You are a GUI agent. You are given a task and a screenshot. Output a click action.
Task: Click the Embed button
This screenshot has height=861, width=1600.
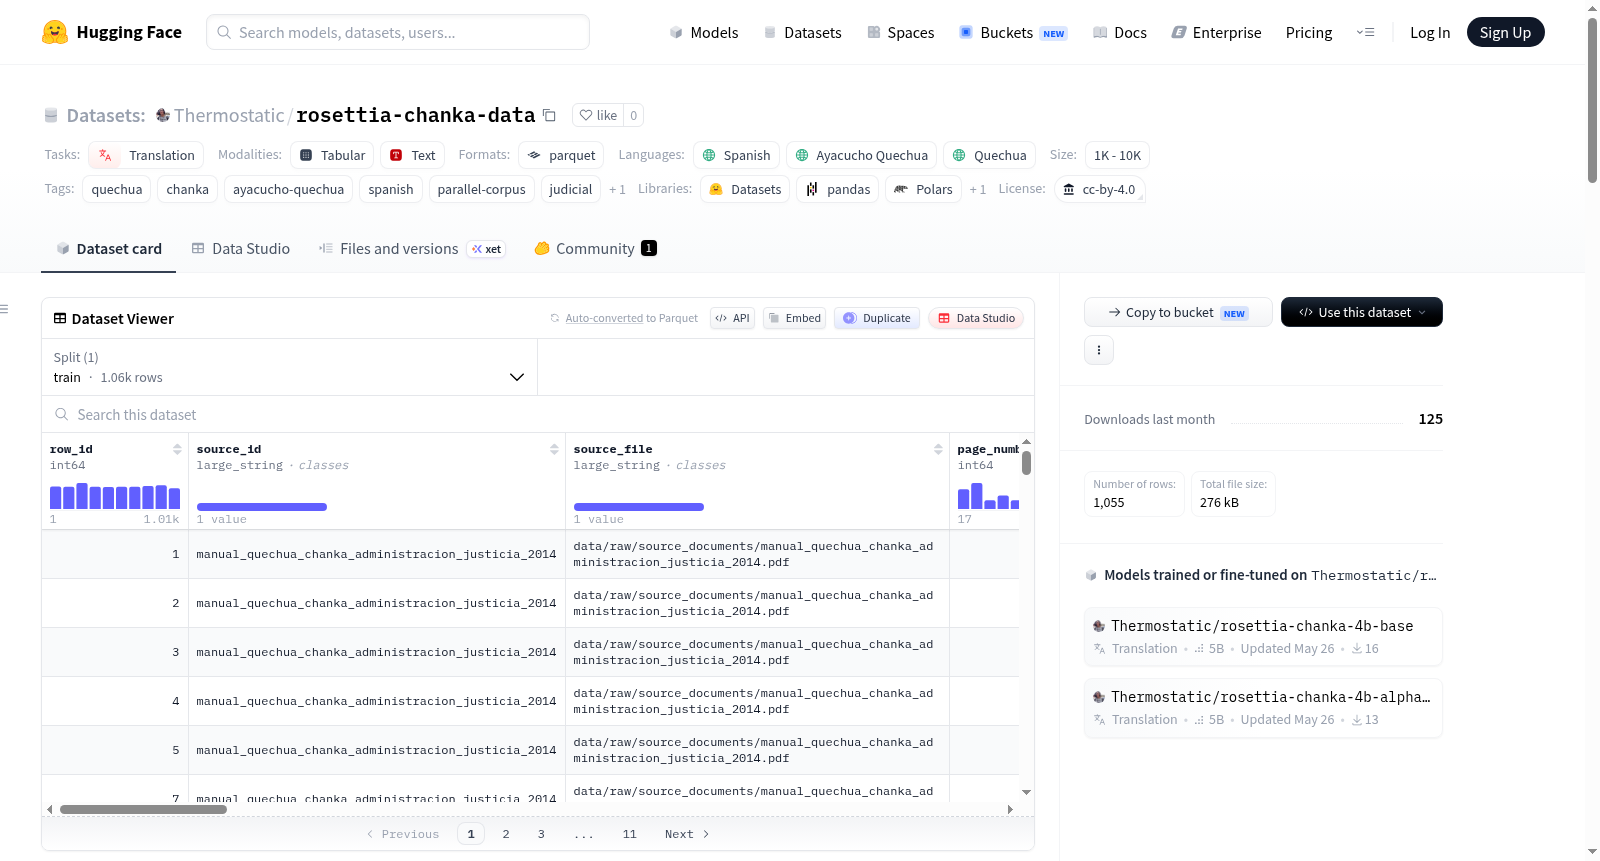coord(795,318)
